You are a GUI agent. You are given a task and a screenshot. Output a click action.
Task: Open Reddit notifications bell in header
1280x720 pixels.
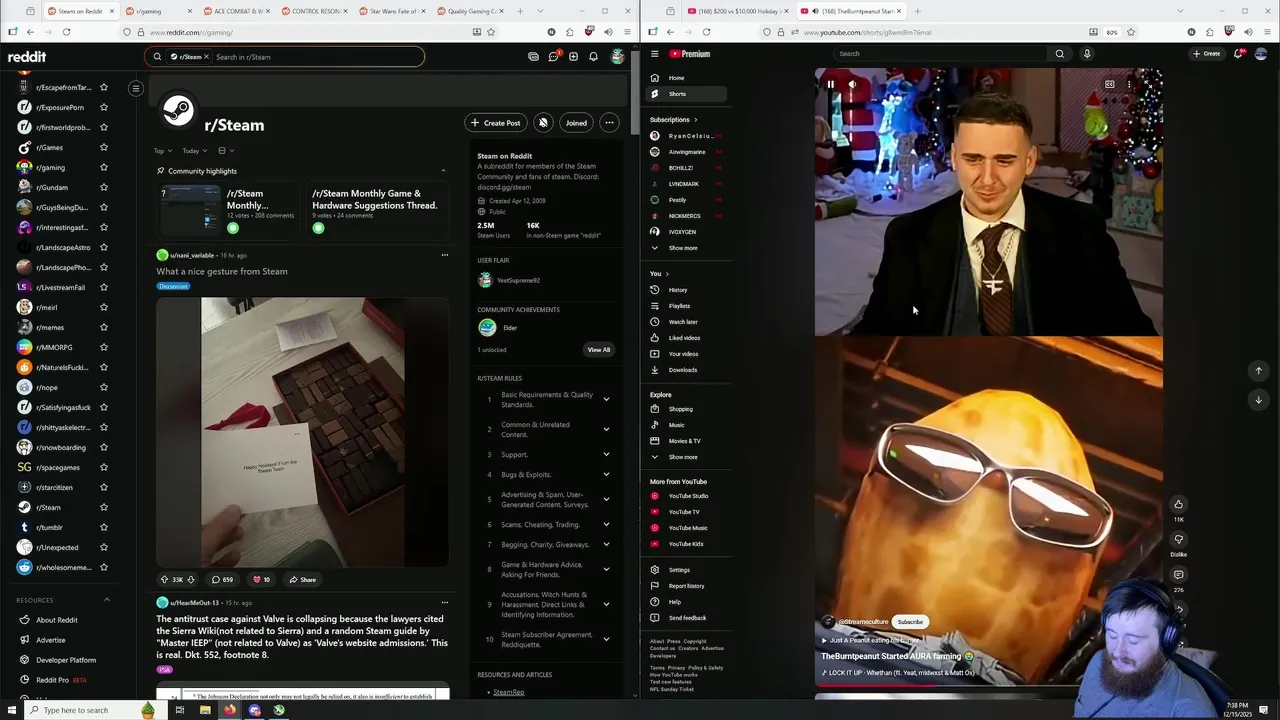coord(593,57)
